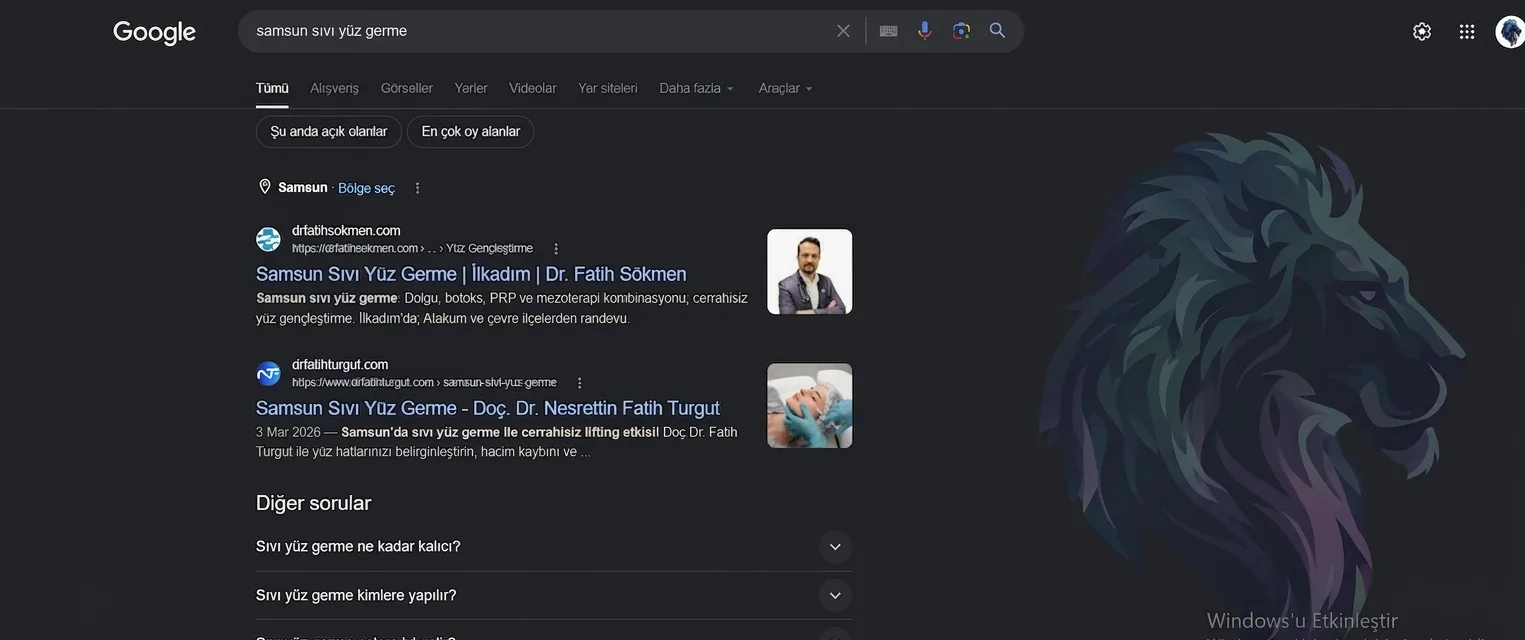Open the Görseller tab
Image resolution: width=1525 pixels, height=640 pixels.
(x=407, y=88)
